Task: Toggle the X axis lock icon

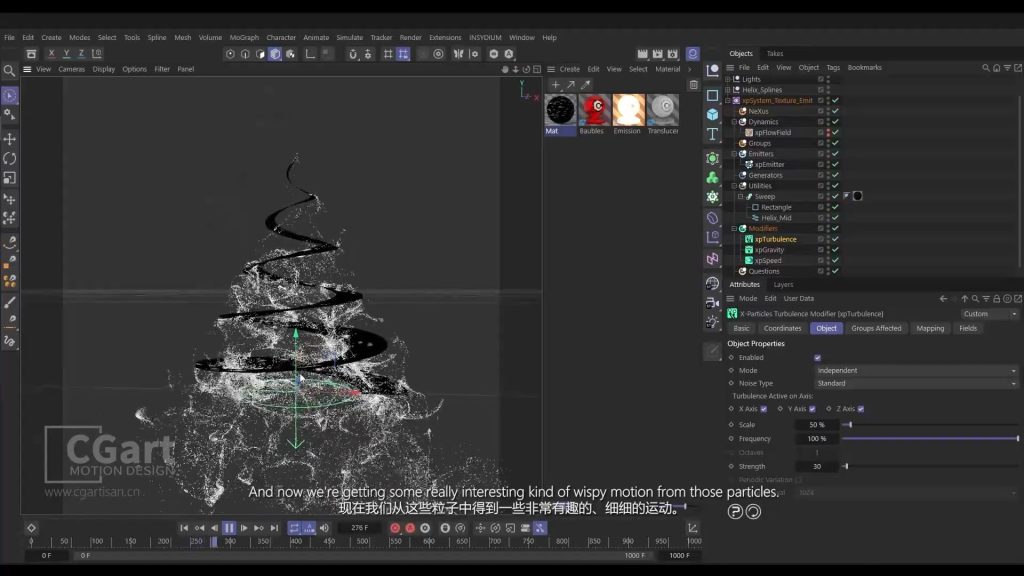Action: [52, 54]
